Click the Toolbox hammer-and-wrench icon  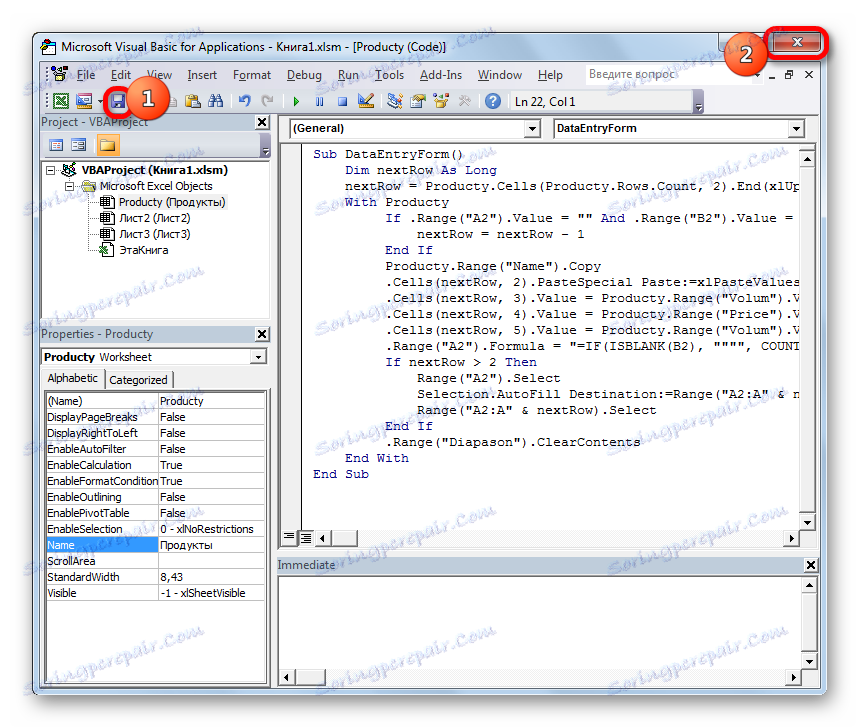[x=464, y=101]
